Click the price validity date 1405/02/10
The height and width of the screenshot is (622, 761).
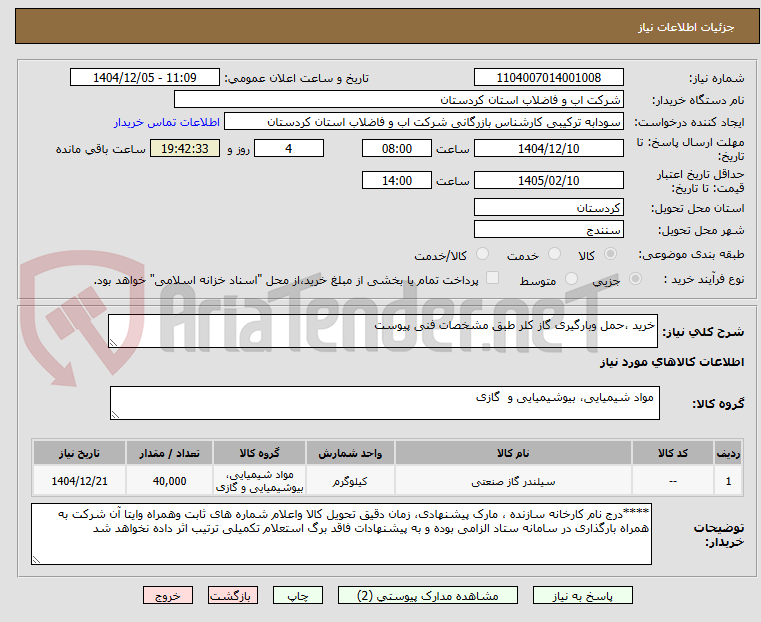click(548, 180)
